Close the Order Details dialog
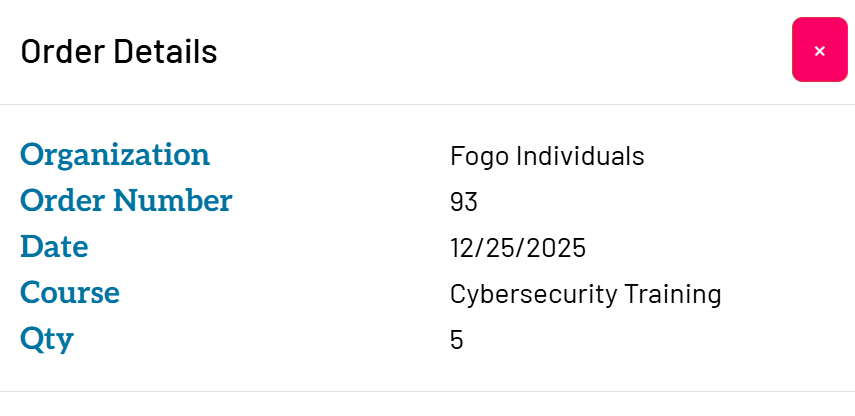Image resolution: width=855 pixels, height=416 pixels. [819, 50]
